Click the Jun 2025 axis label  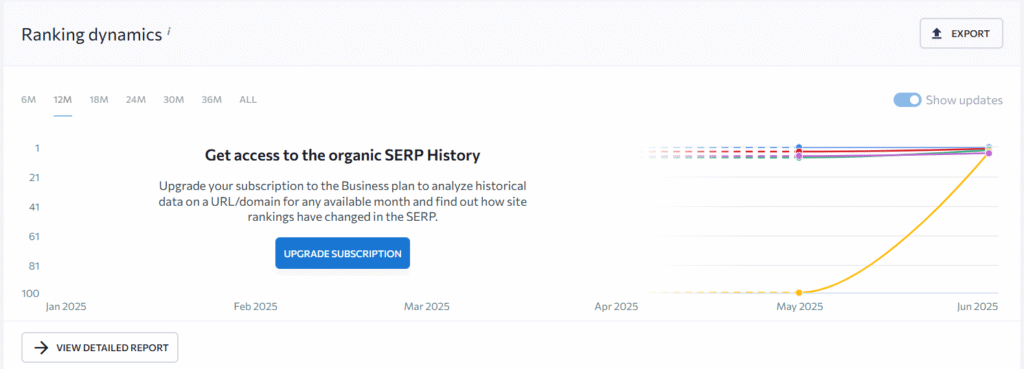[978, 306]
